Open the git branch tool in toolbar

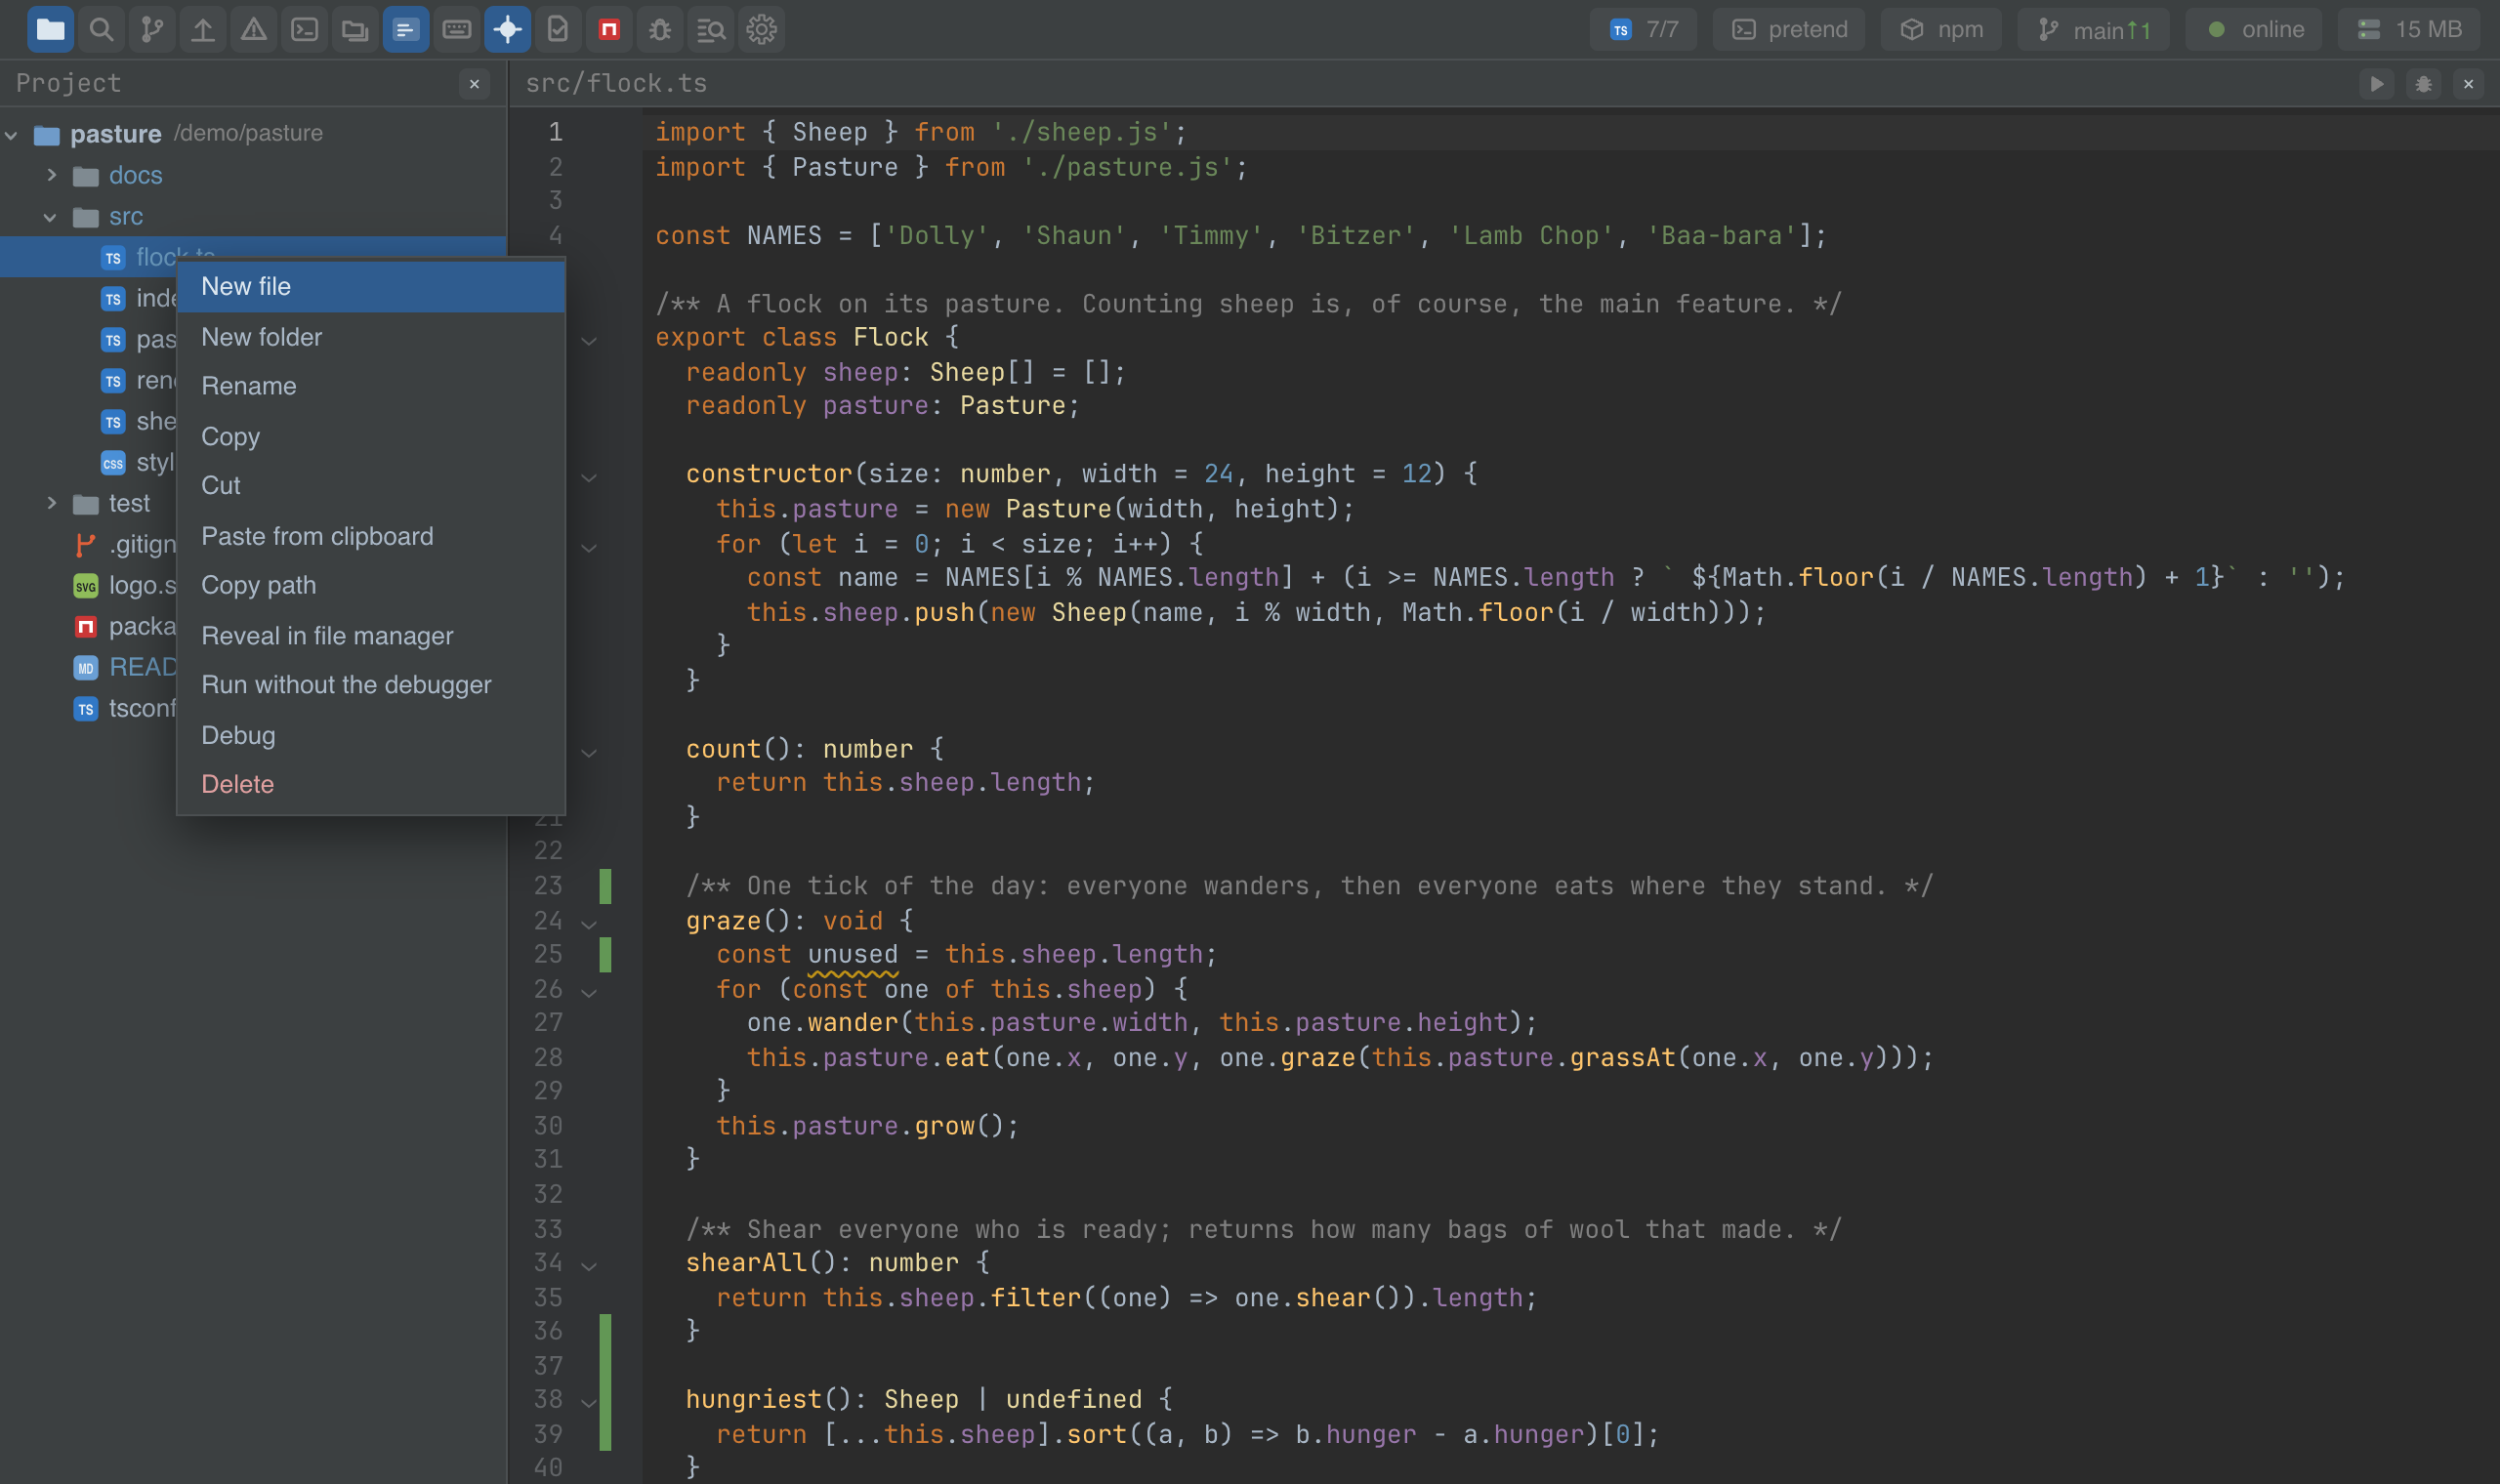click(x=152, y=30)
